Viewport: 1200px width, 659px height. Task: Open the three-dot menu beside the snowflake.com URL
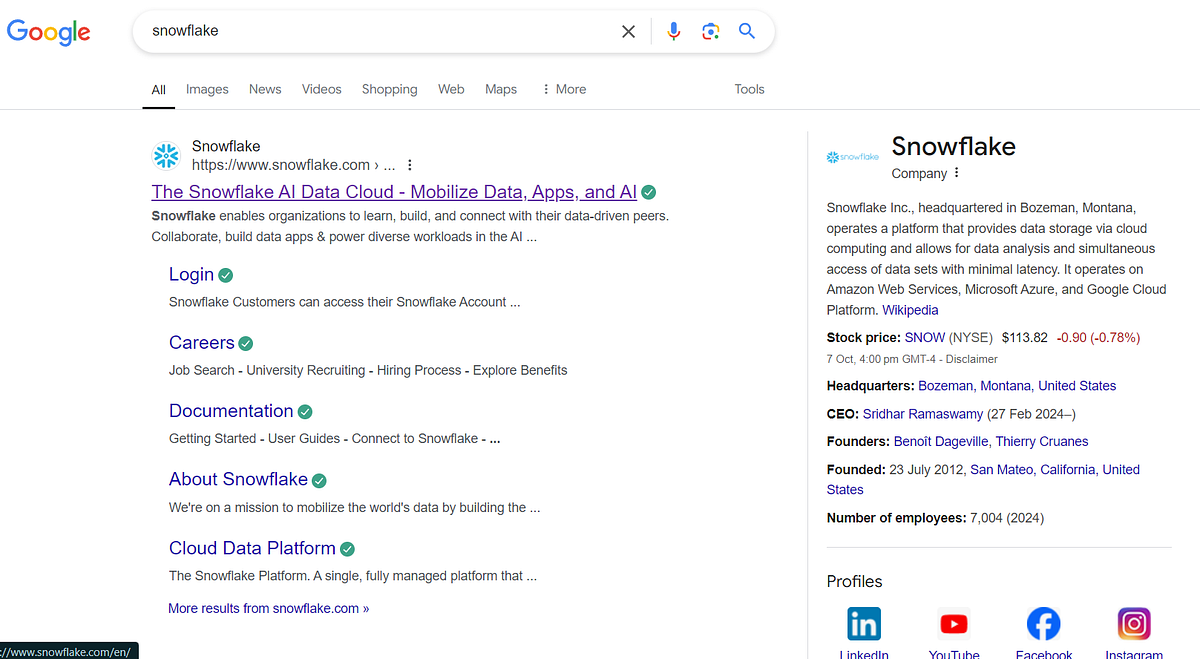coord(409,164)
